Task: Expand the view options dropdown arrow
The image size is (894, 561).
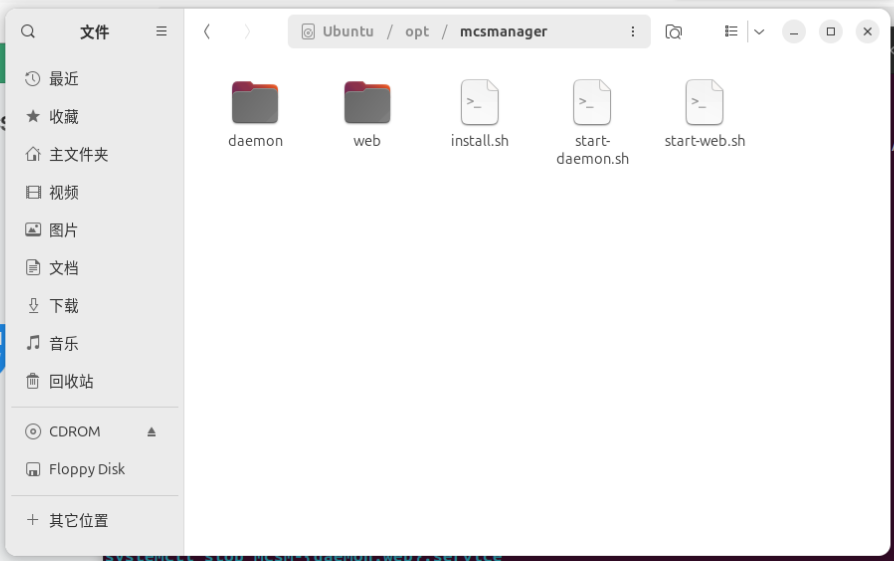Action: tap(759, 31)
